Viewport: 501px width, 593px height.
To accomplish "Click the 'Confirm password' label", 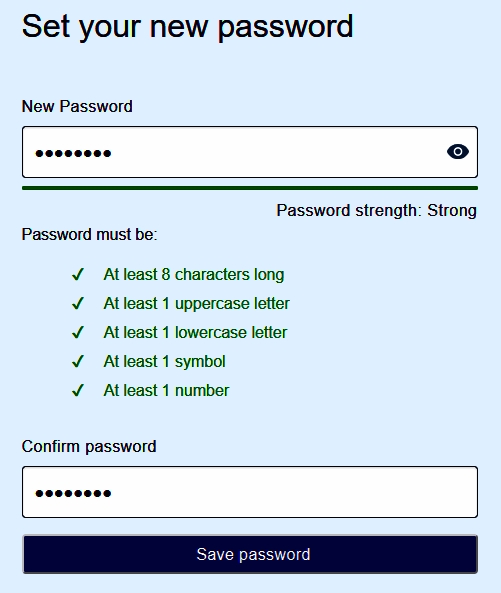I will (89, 447).
